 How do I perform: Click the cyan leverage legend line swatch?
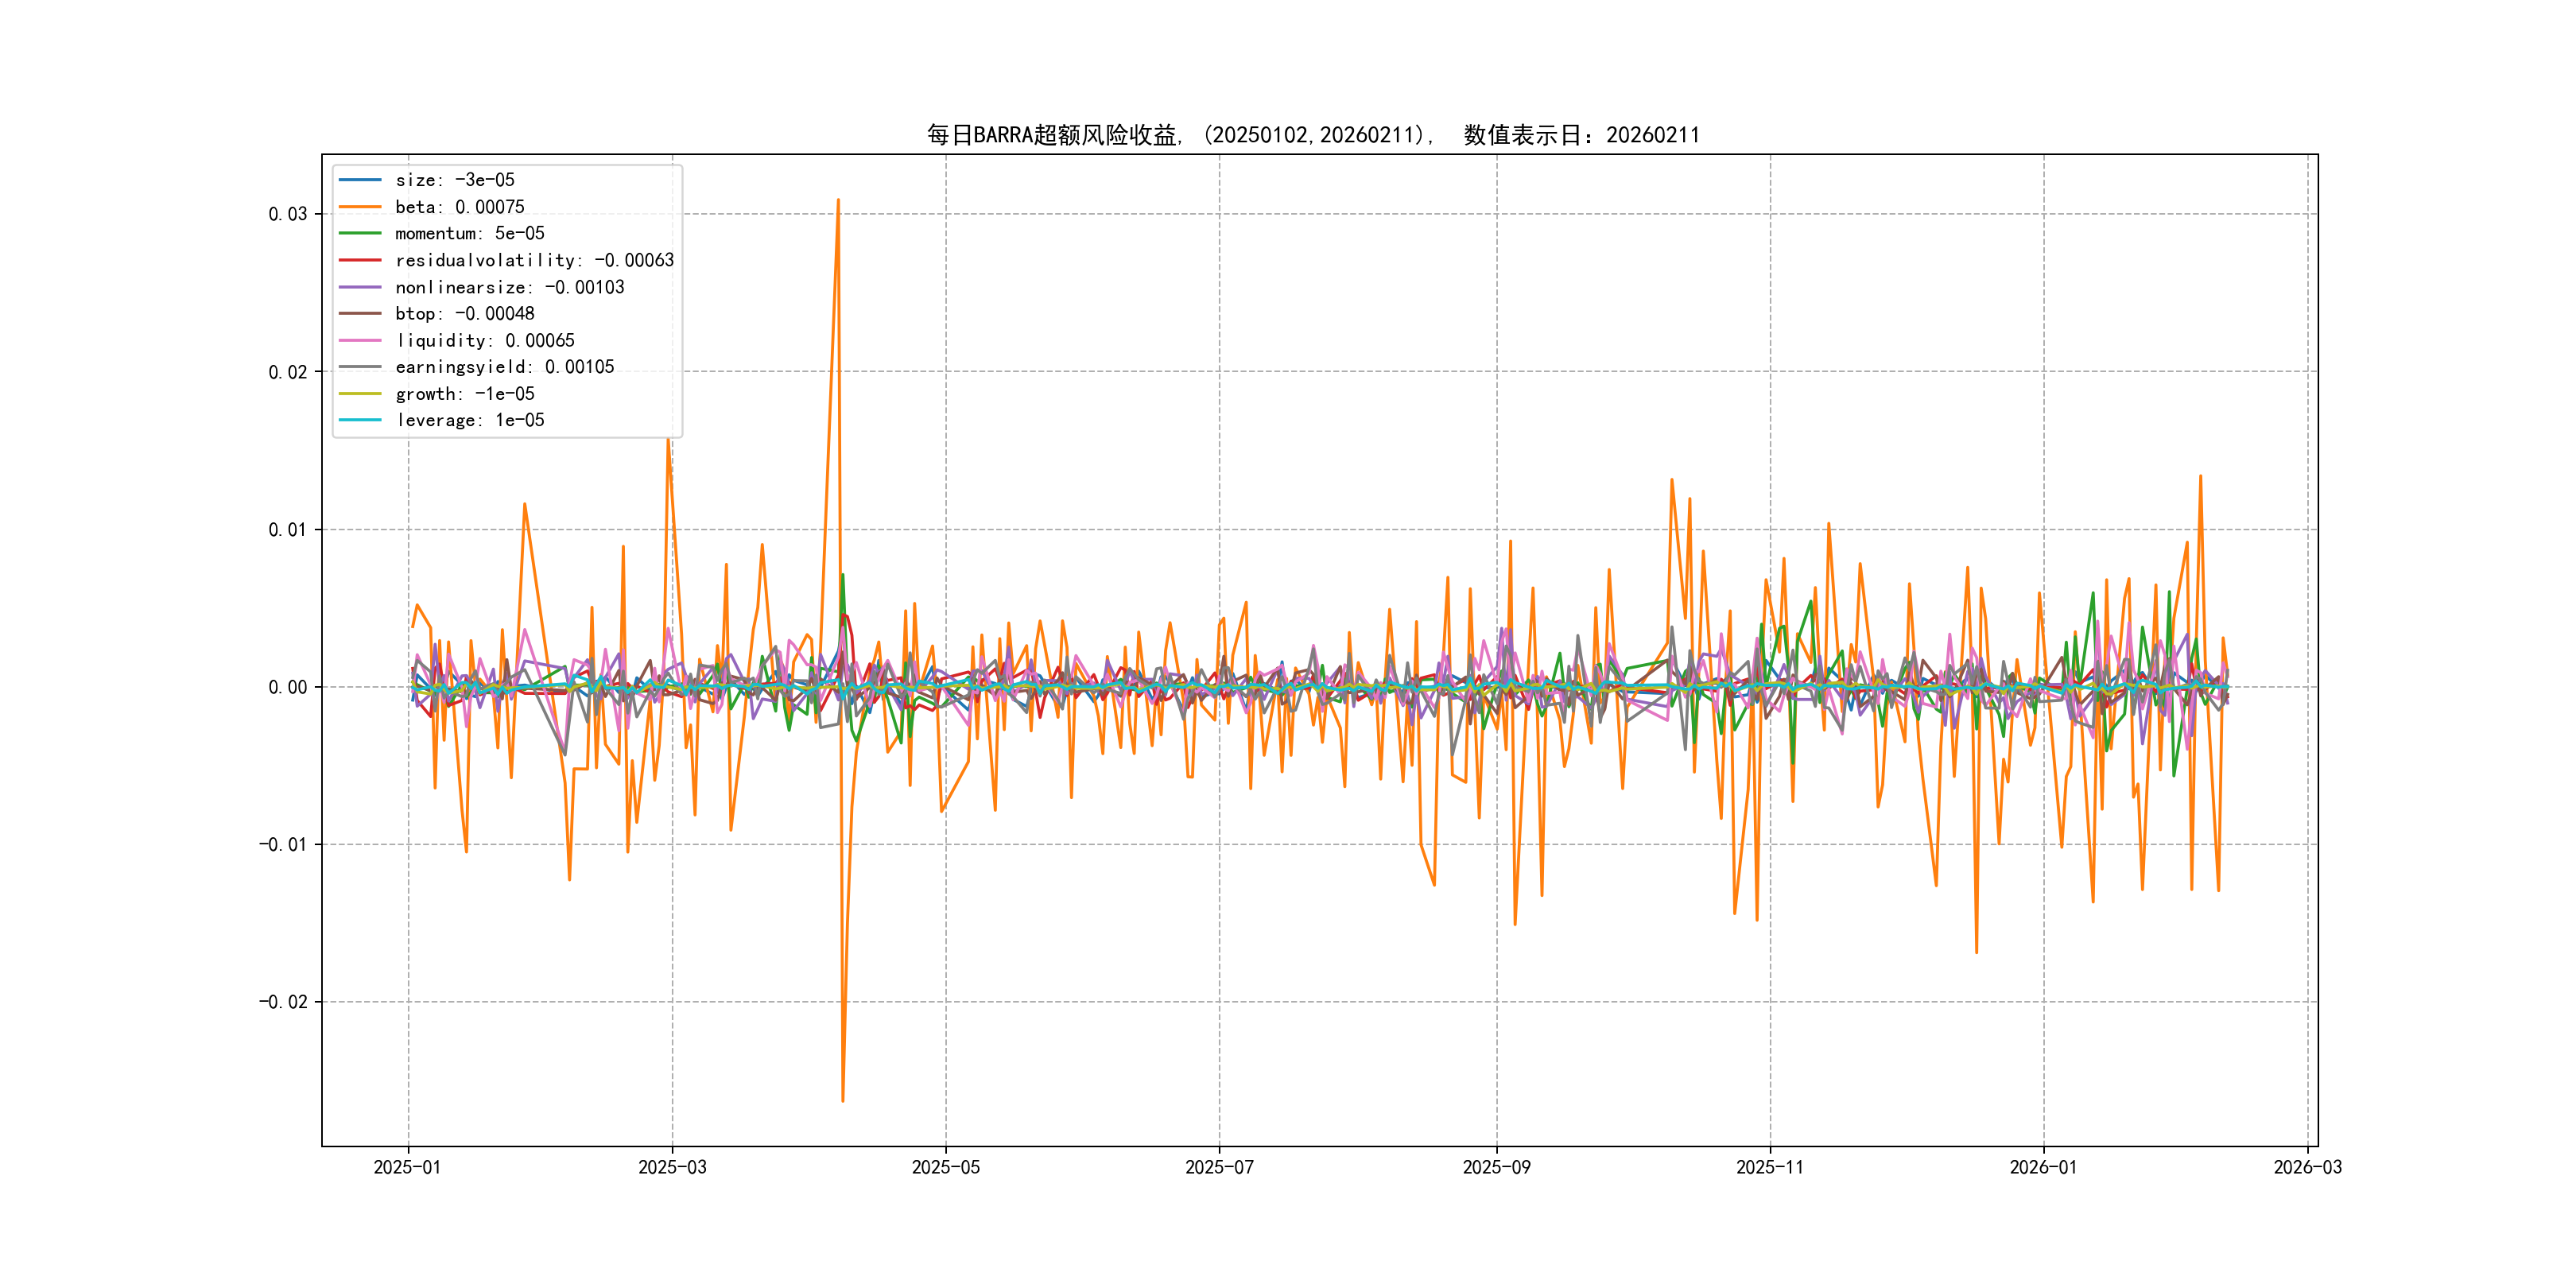(360, 420)
